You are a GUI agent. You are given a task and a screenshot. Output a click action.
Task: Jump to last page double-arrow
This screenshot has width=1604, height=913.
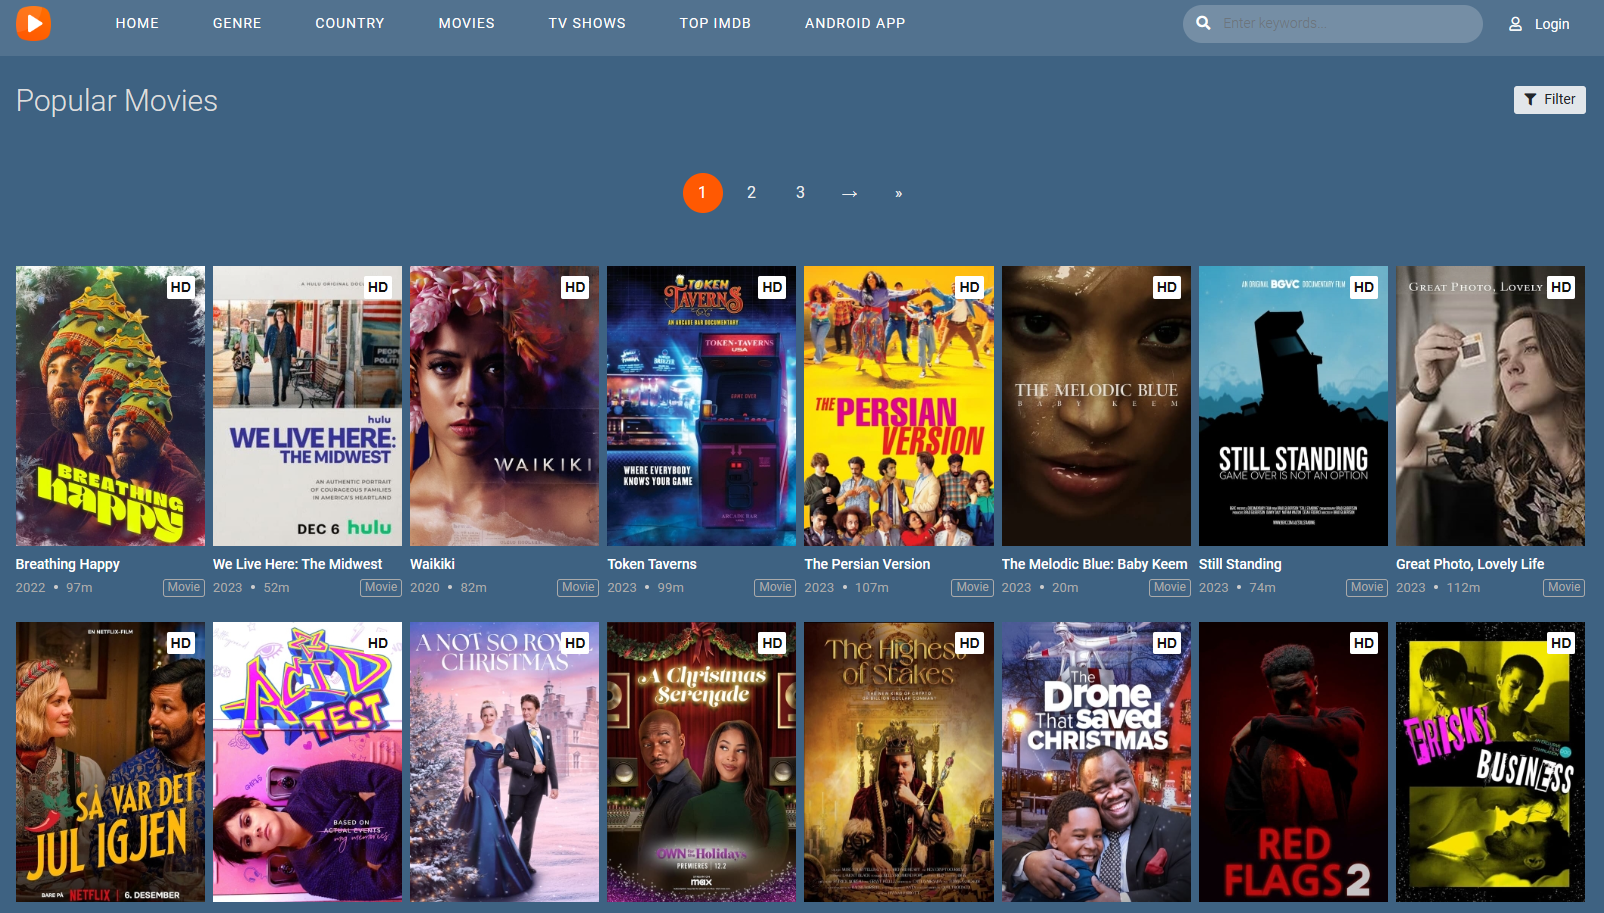point(898,193)
